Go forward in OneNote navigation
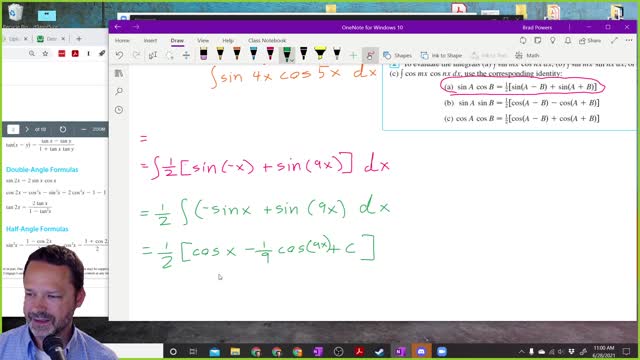 [x=136, y=27]
